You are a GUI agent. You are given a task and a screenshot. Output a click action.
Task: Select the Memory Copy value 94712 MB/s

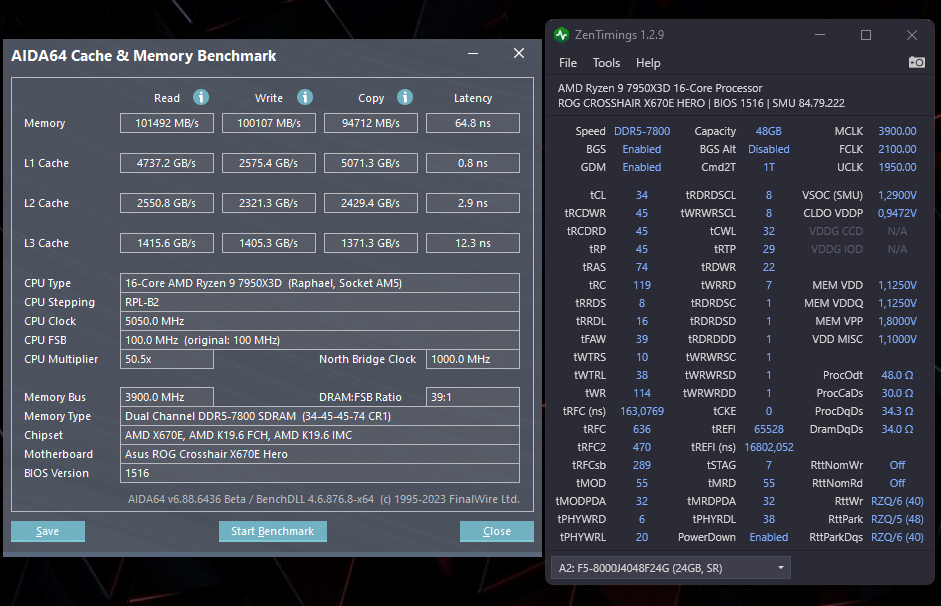click(371, 123)
